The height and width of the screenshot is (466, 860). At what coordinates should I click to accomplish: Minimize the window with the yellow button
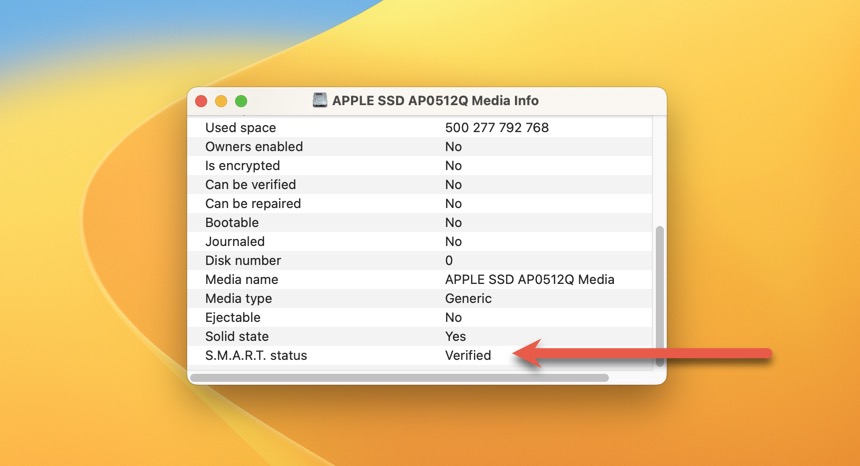pyautogui.click(x=221, y=101)
